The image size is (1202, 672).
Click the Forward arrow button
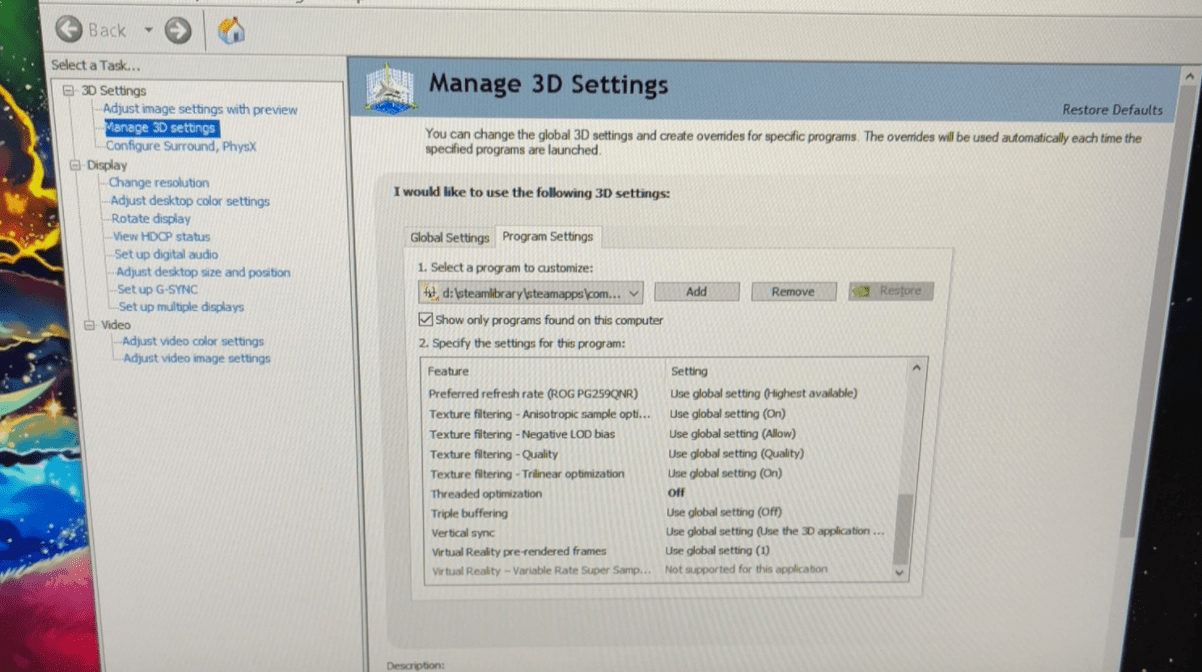tap(178, 31)
